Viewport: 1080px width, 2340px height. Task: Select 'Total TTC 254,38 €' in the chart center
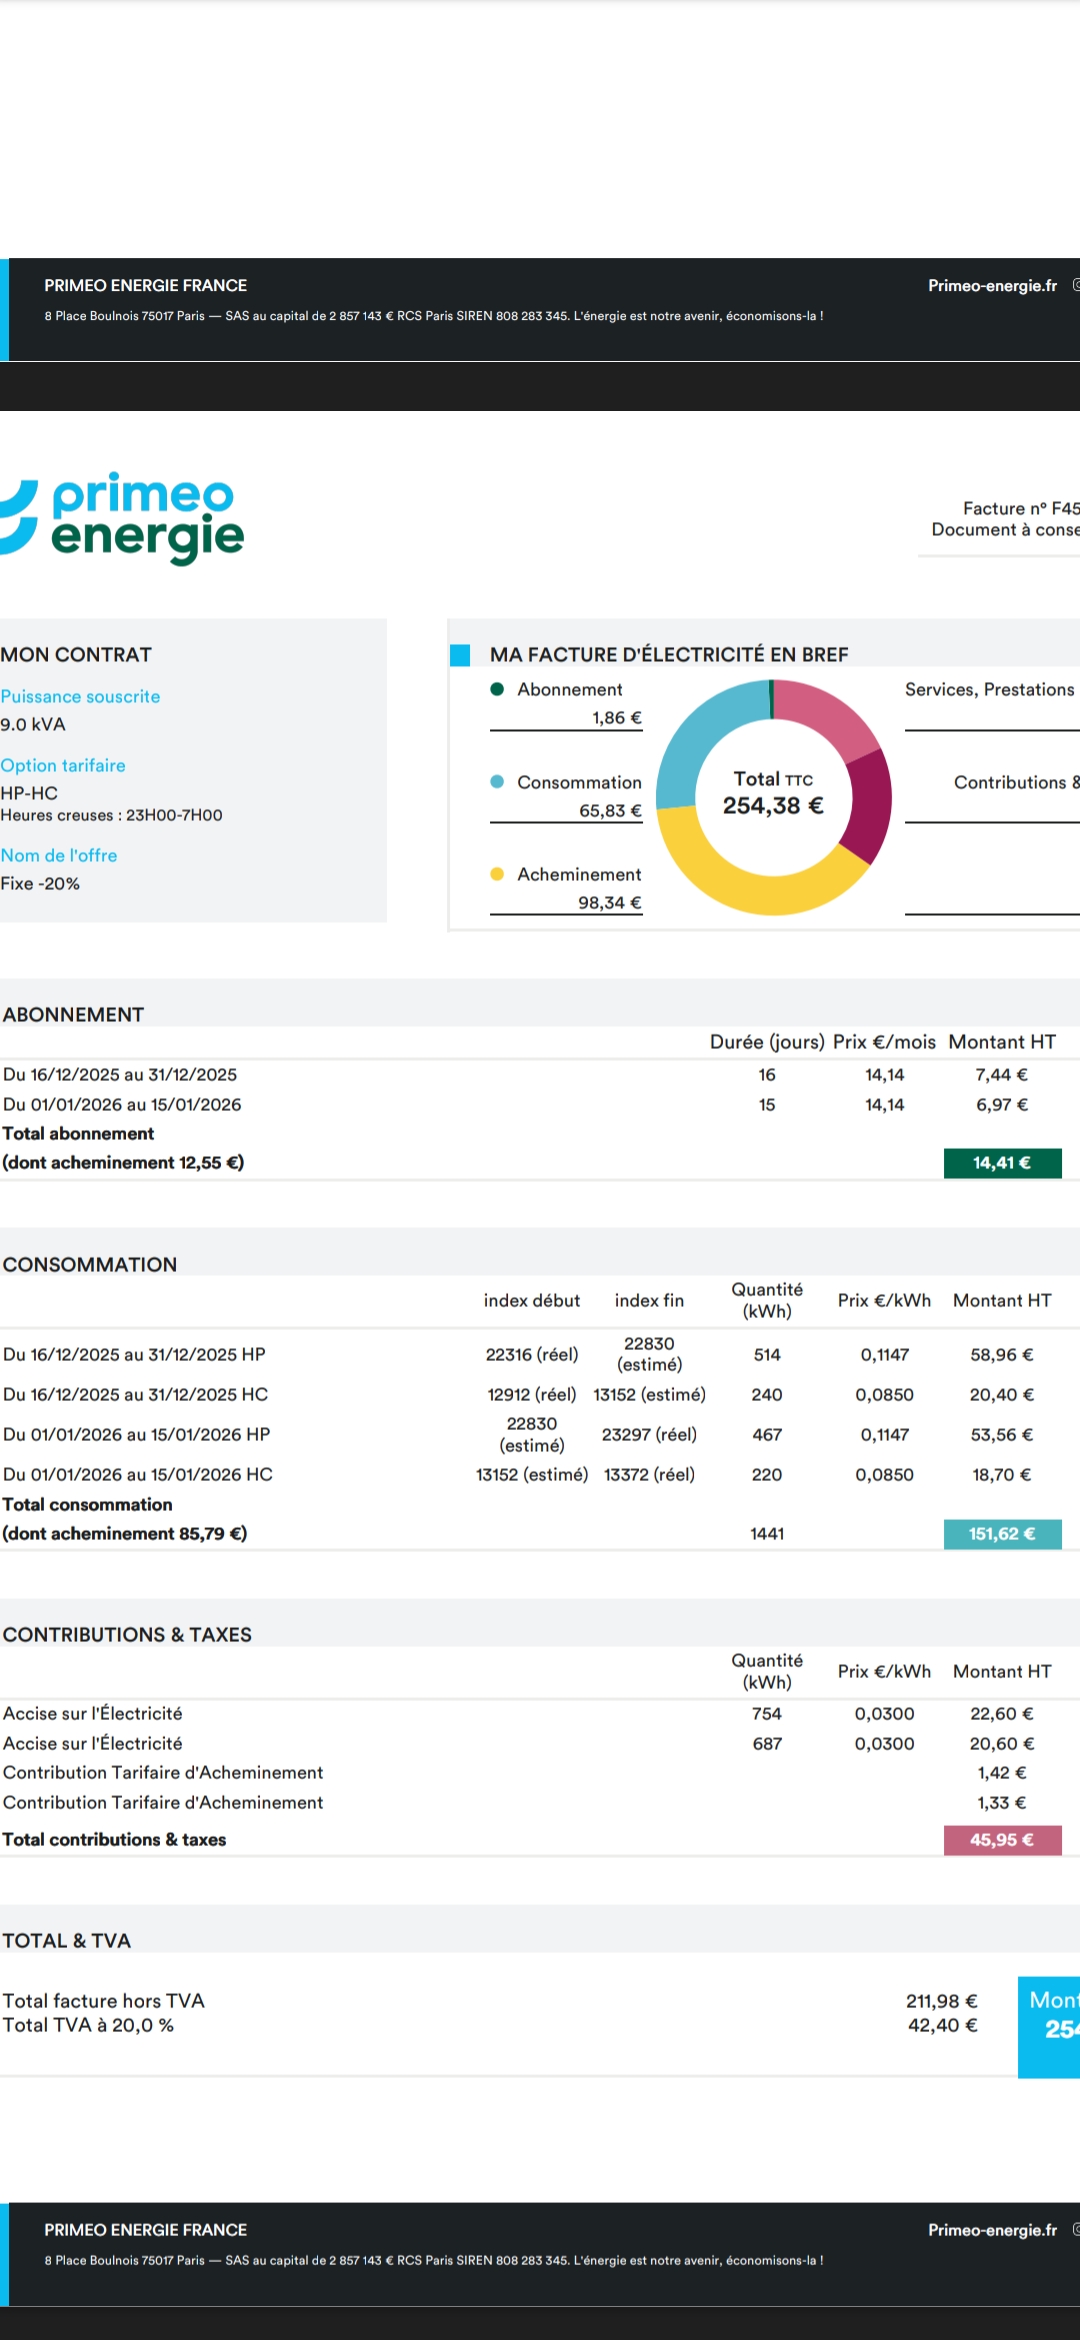coord(773,794)
